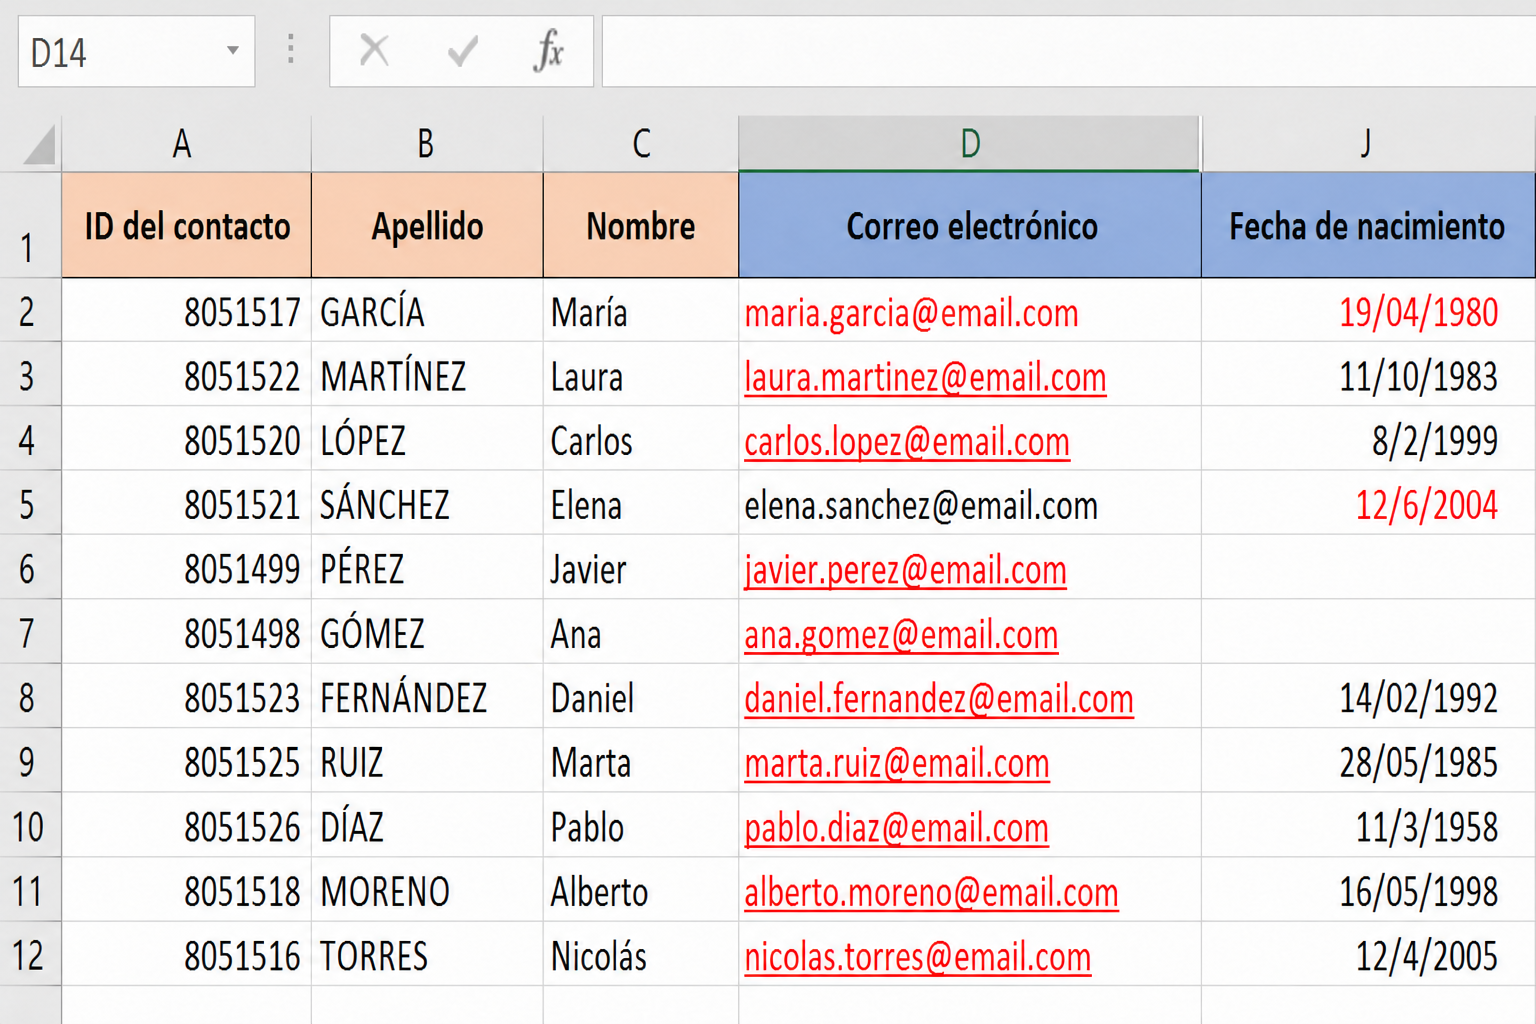The image size is (1536, 1024).
Task: Select cell maria.garcia@email.com
Action: click(x=970, y=312)
